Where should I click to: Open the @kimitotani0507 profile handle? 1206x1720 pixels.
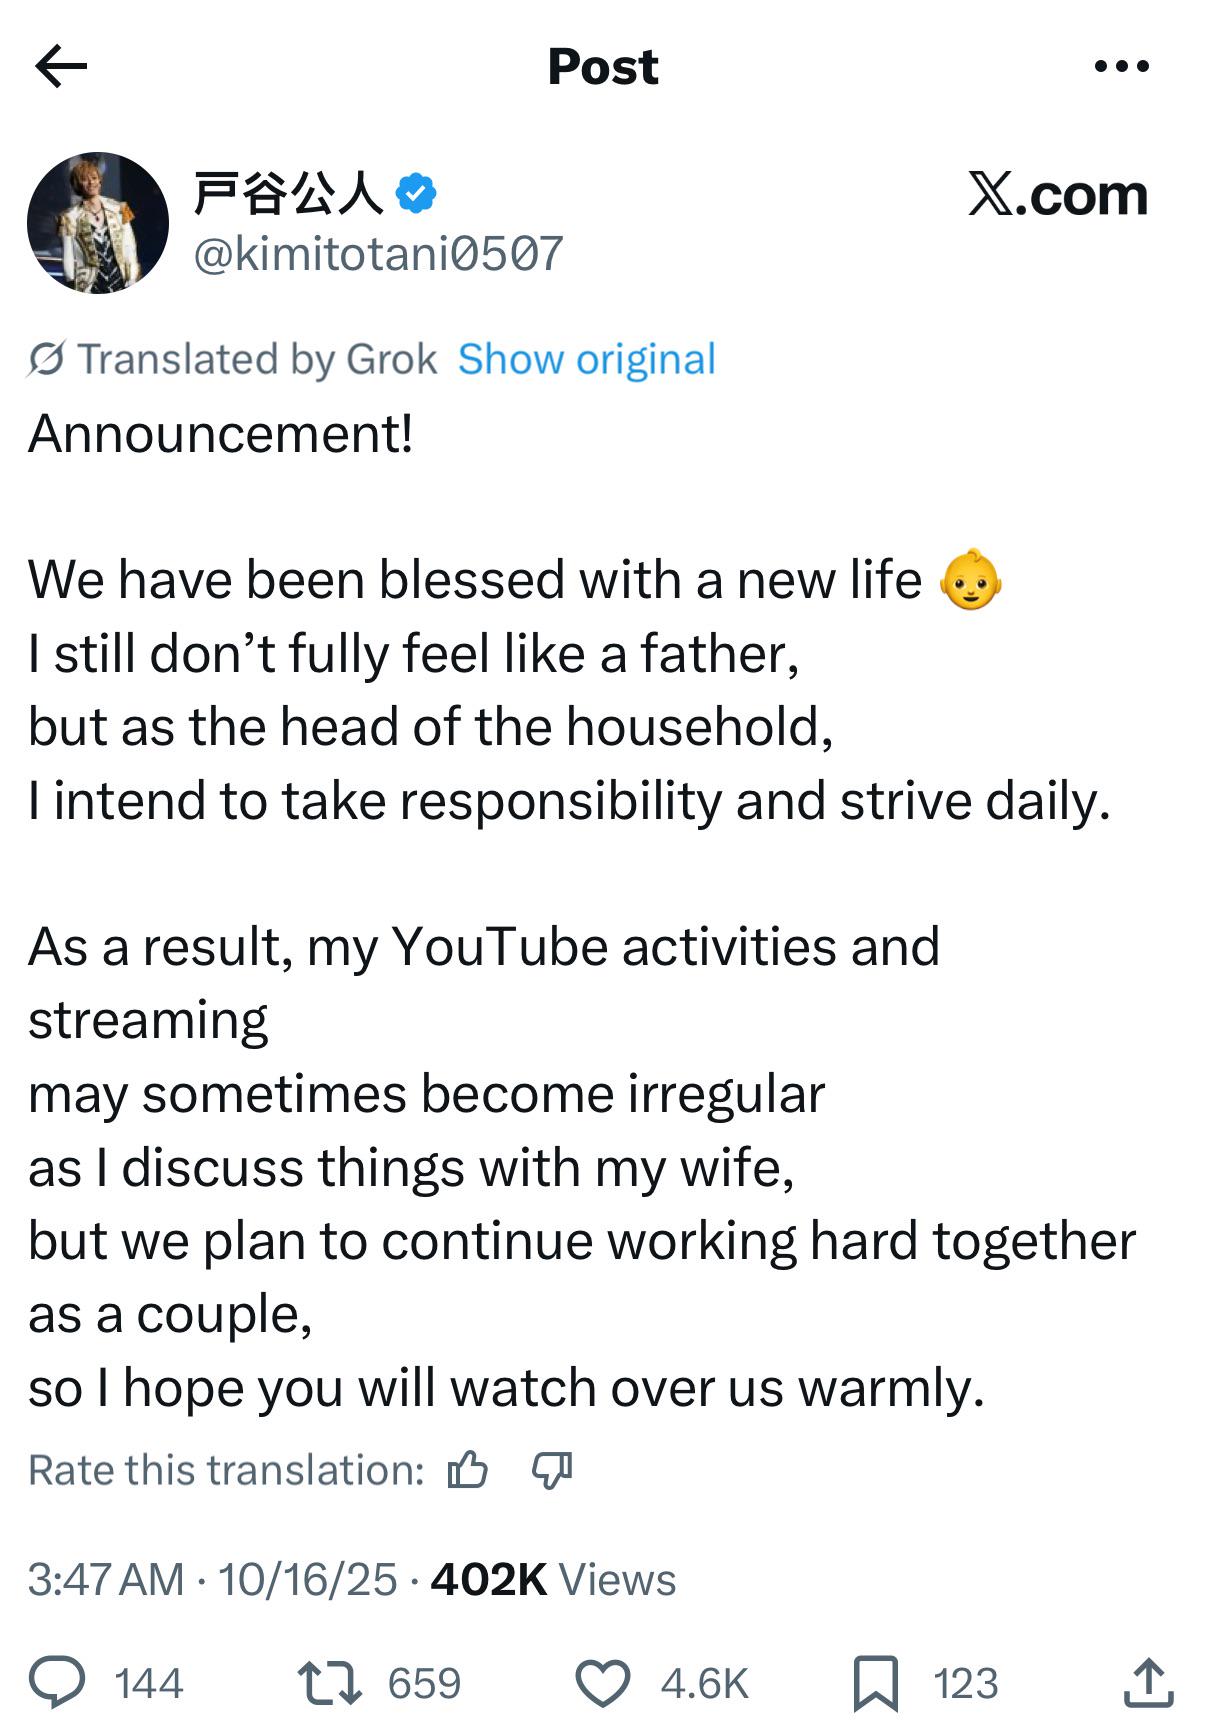pos(378,254)
